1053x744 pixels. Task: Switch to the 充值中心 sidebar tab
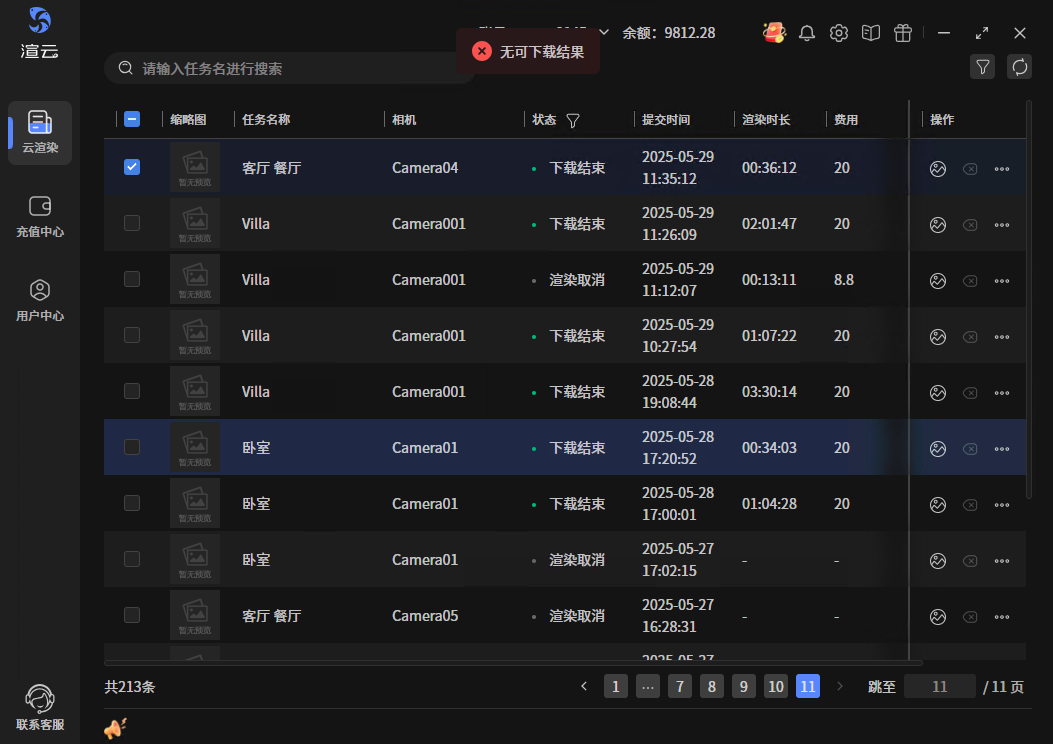(x=40, y=216)
